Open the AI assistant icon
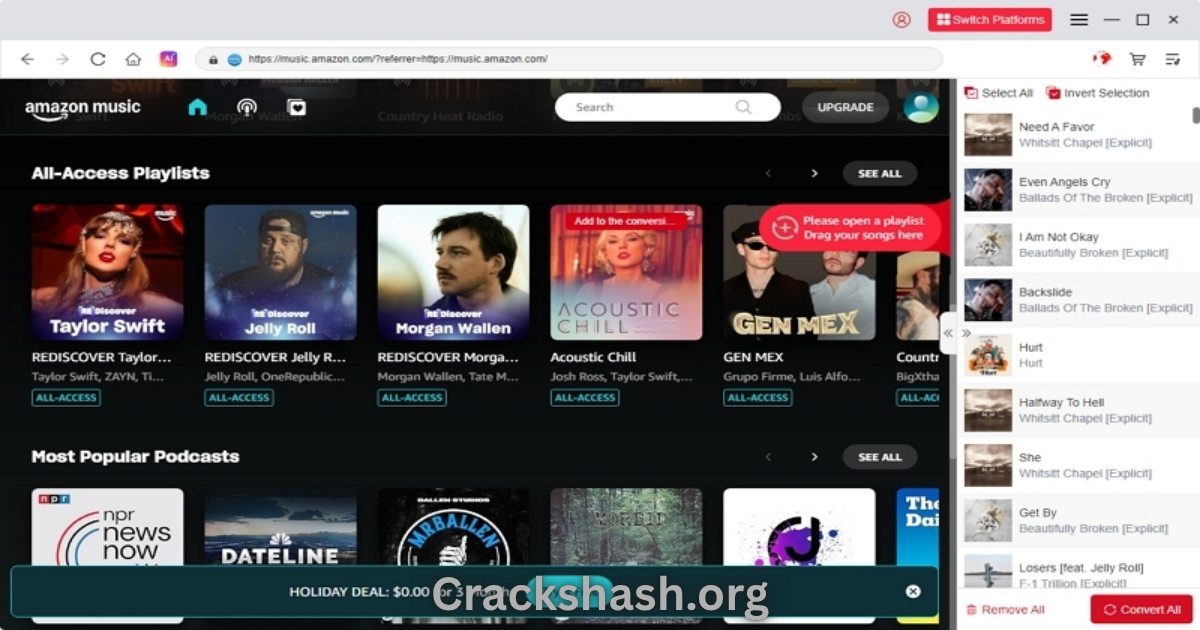Image resolution: width=1200 pixels, height=630 pixels. click(x=168, y=59)
